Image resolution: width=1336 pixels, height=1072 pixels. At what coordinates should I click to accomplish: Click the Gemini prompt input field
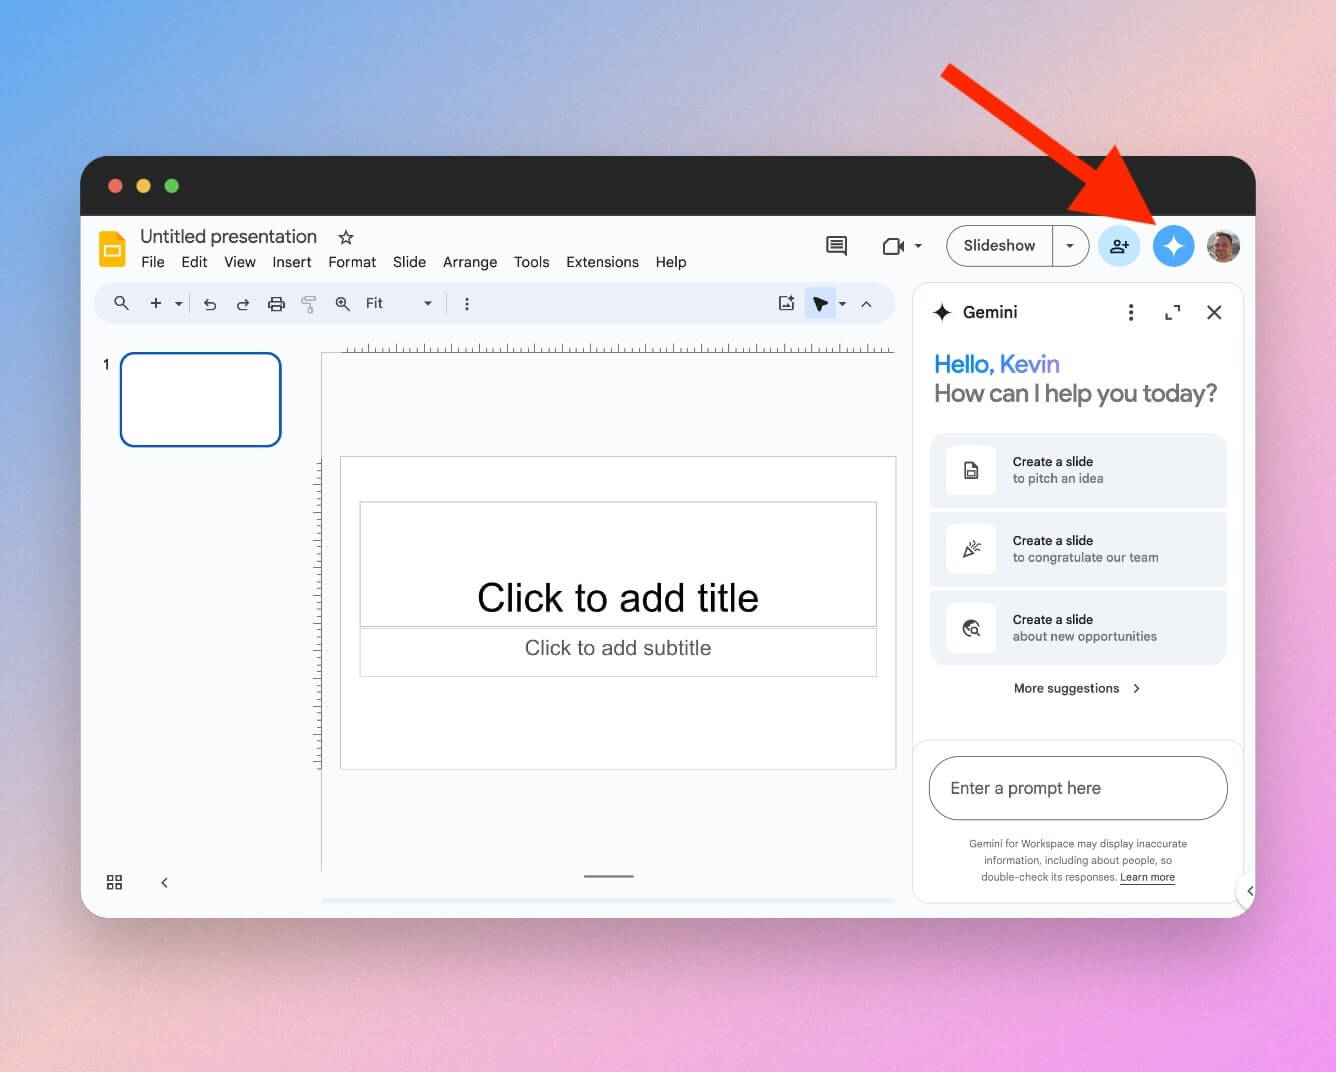click(x=1077, y=788)
